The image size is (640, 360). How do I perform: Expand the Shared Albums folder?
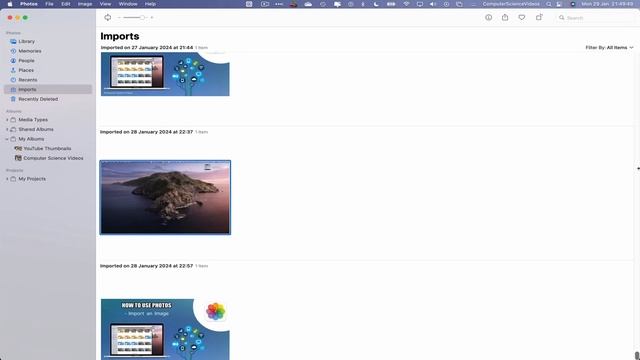pos(7,129)
